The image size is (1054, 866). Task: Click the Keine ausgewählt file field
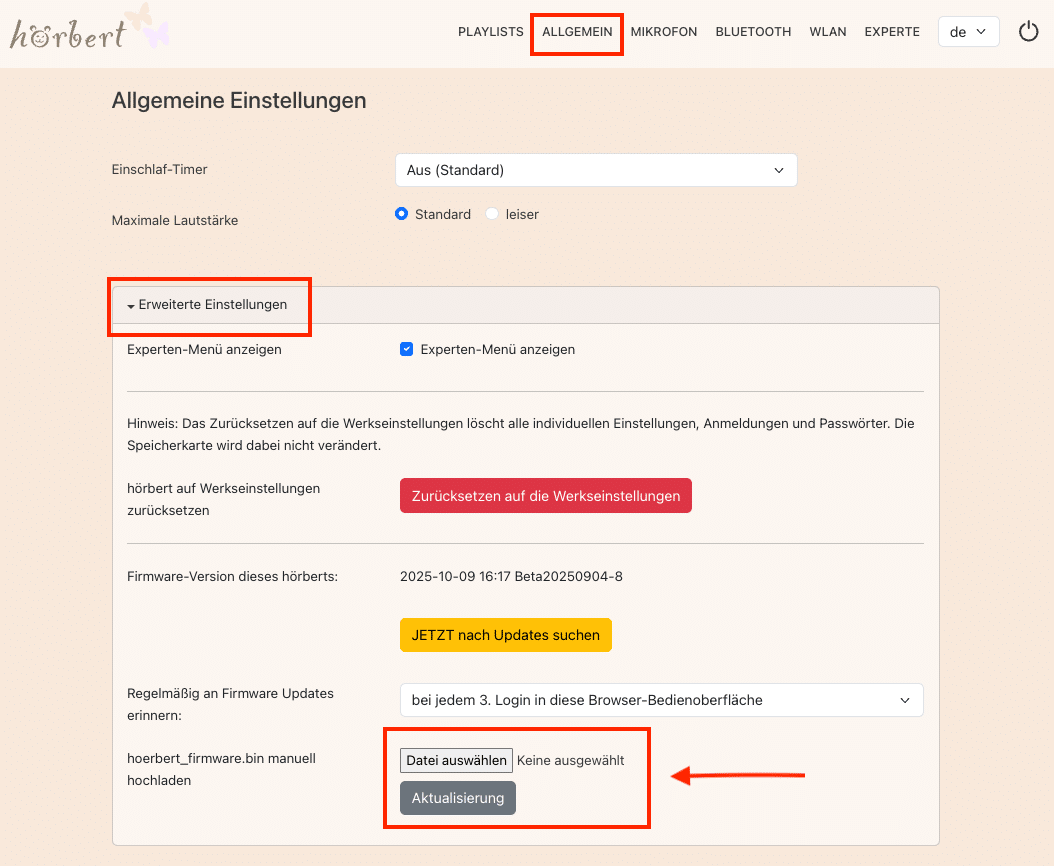point(571,760)
